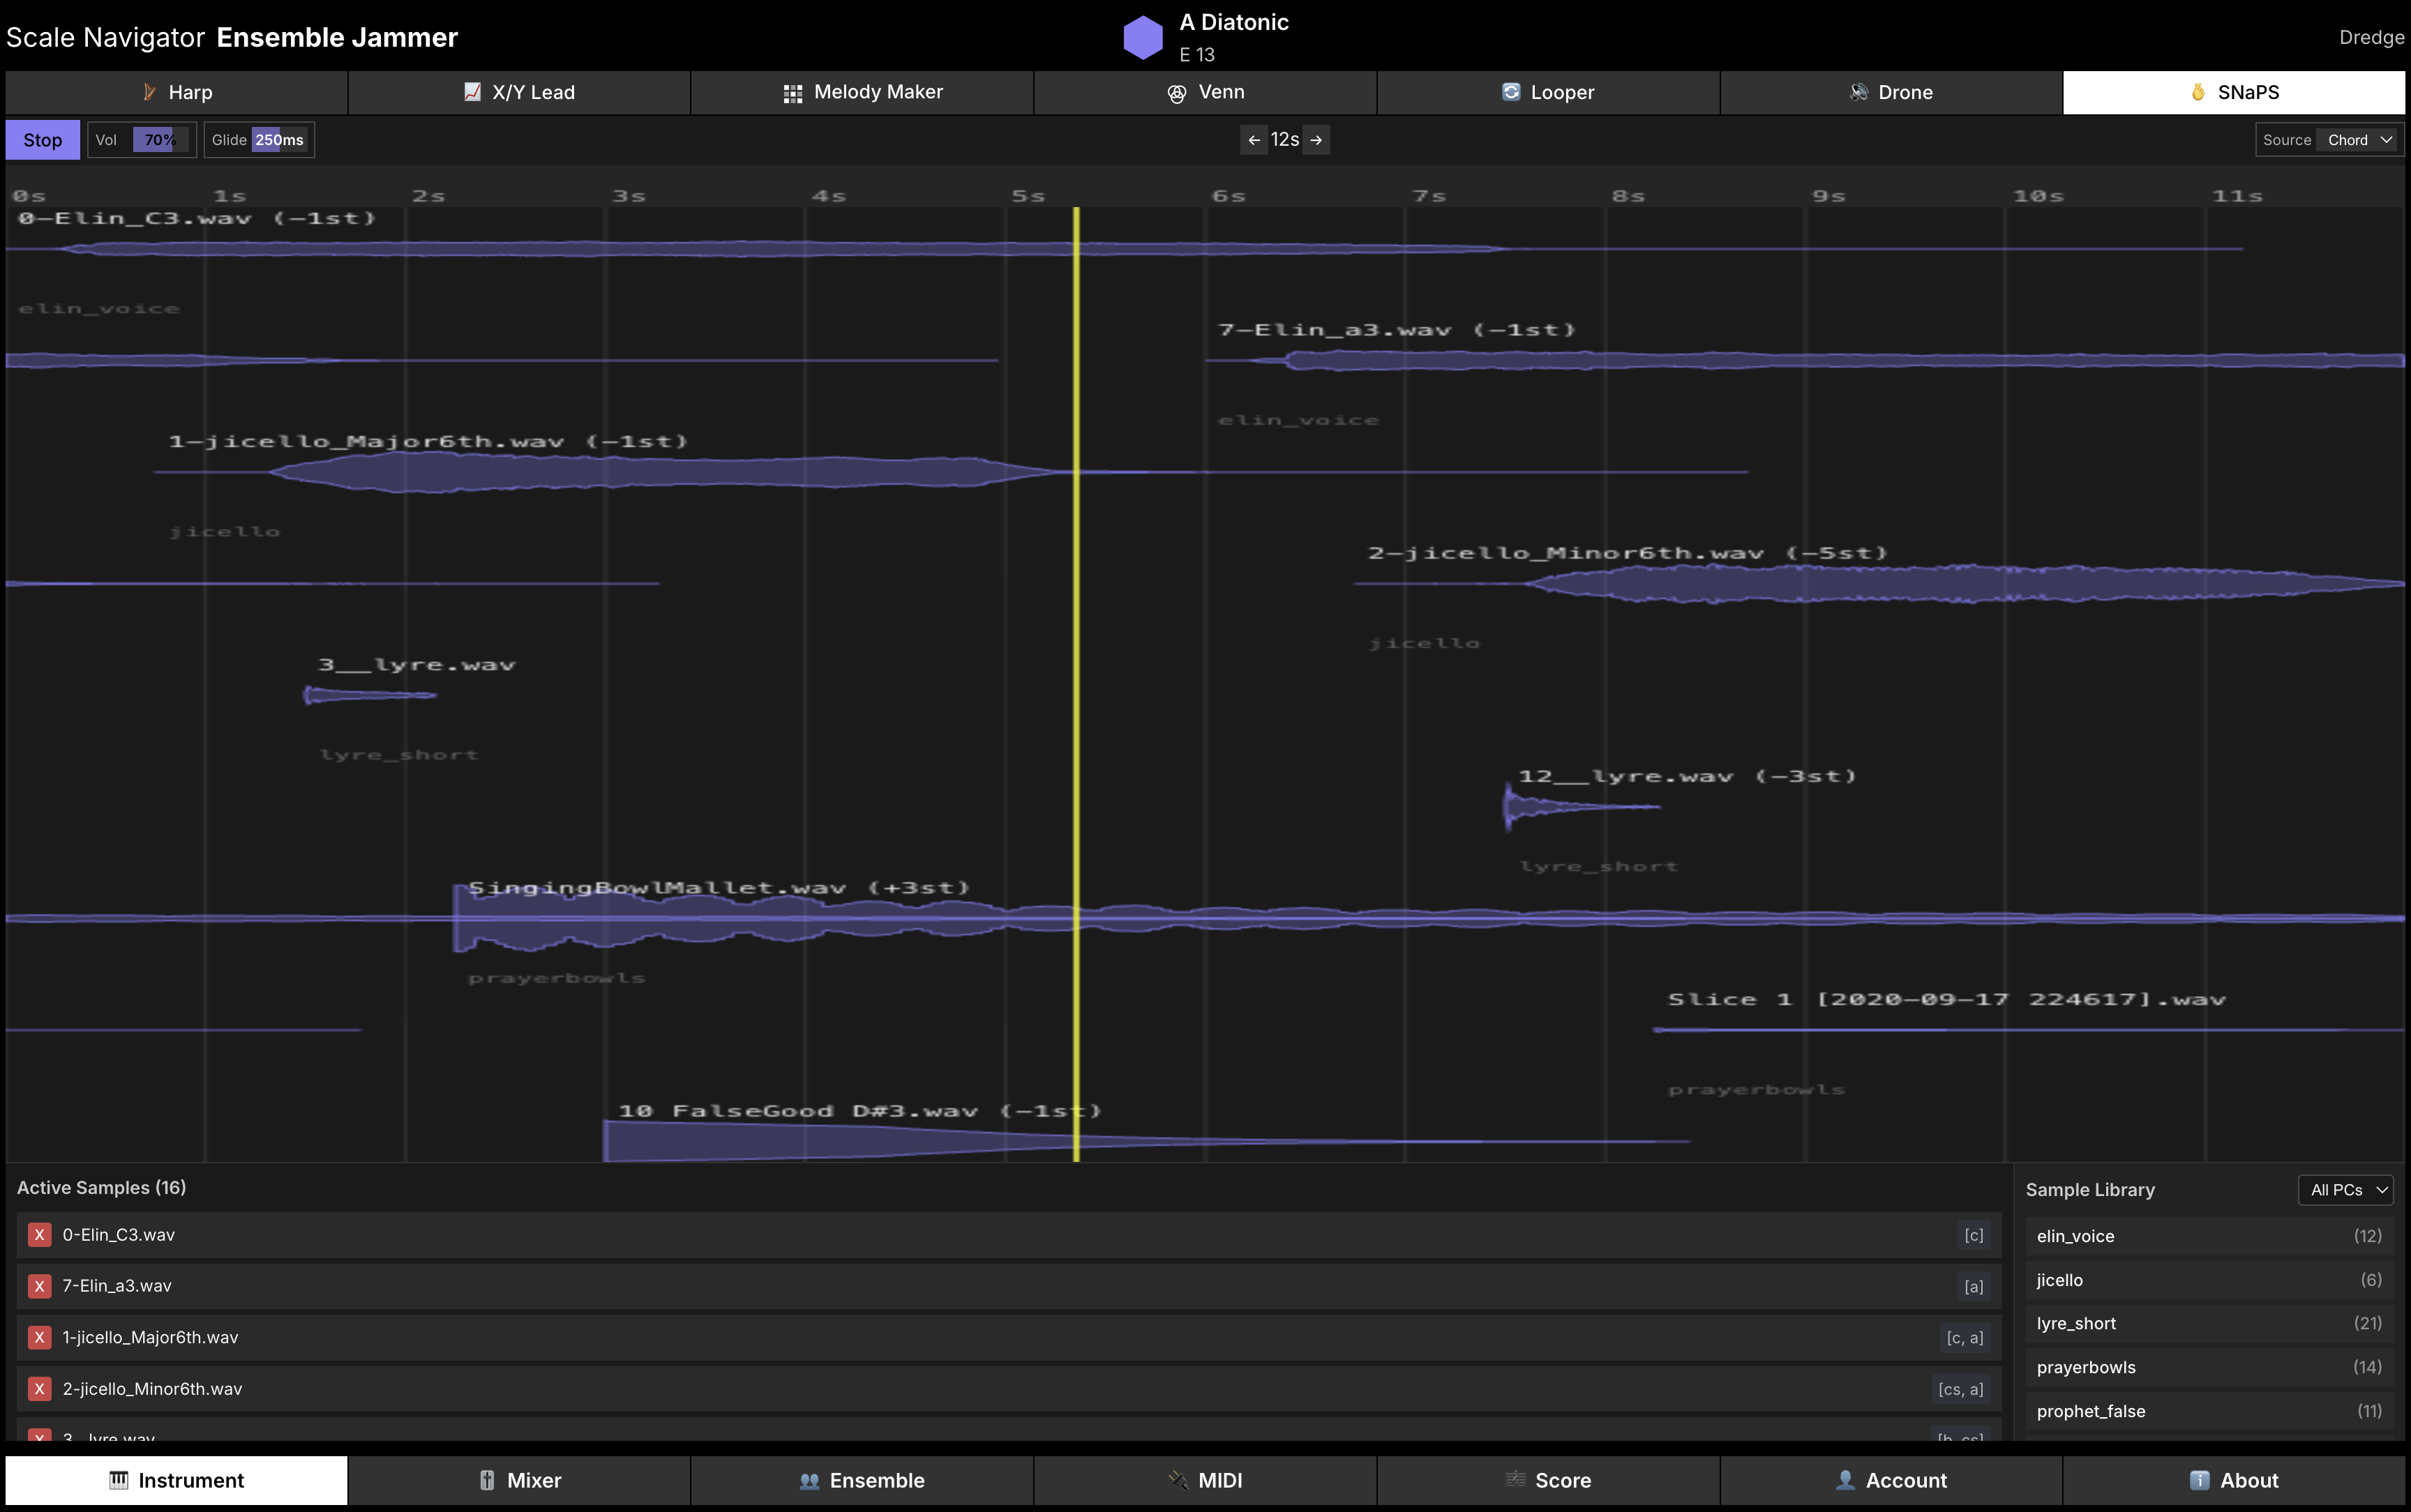Open the Looper tab

click(x=1547, y=92)
